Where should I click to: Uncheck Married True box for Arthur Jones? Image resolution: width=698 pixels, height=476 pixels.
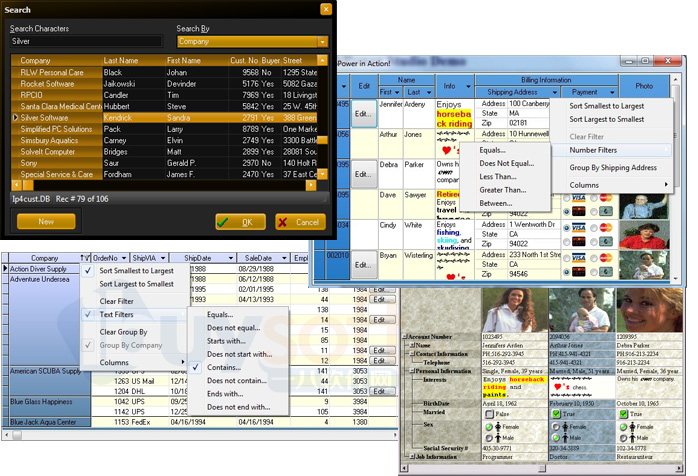click(x=556, y=414)
